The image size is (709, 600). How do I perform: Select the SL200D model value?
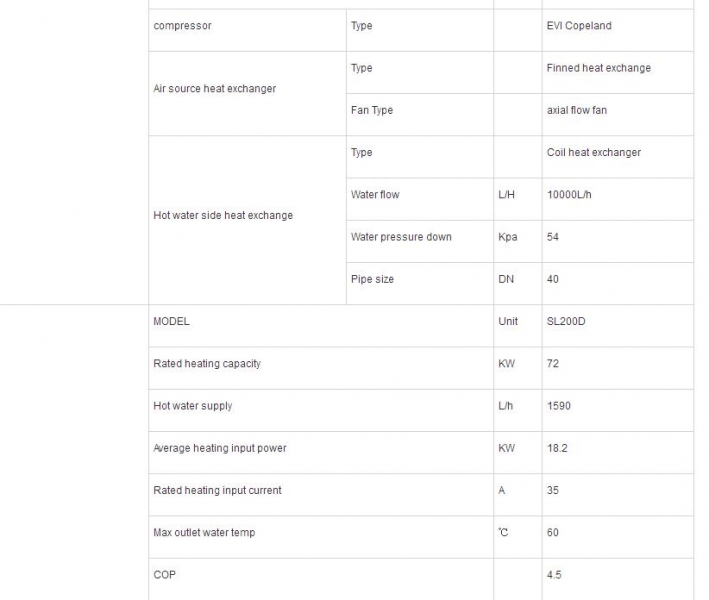(x=566, y=321)
